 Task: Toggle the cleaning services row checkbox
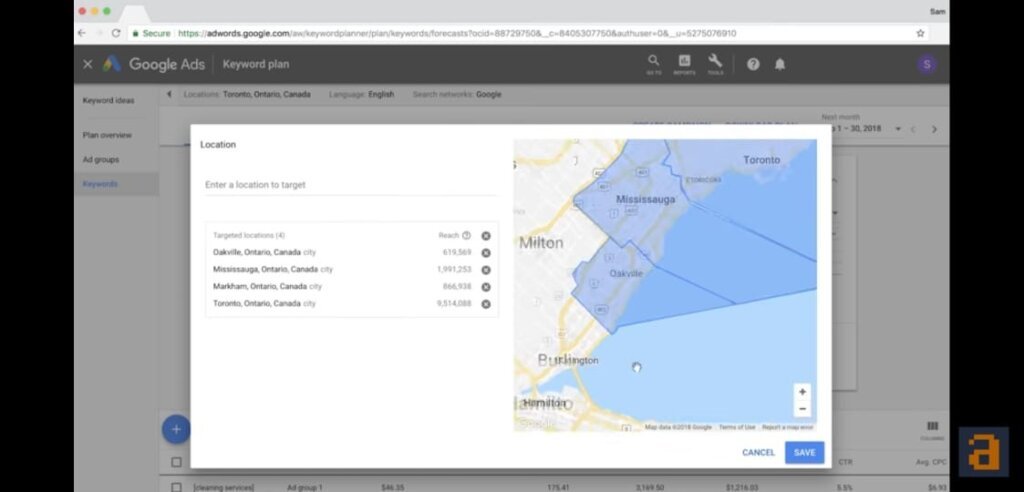[176, 487]
